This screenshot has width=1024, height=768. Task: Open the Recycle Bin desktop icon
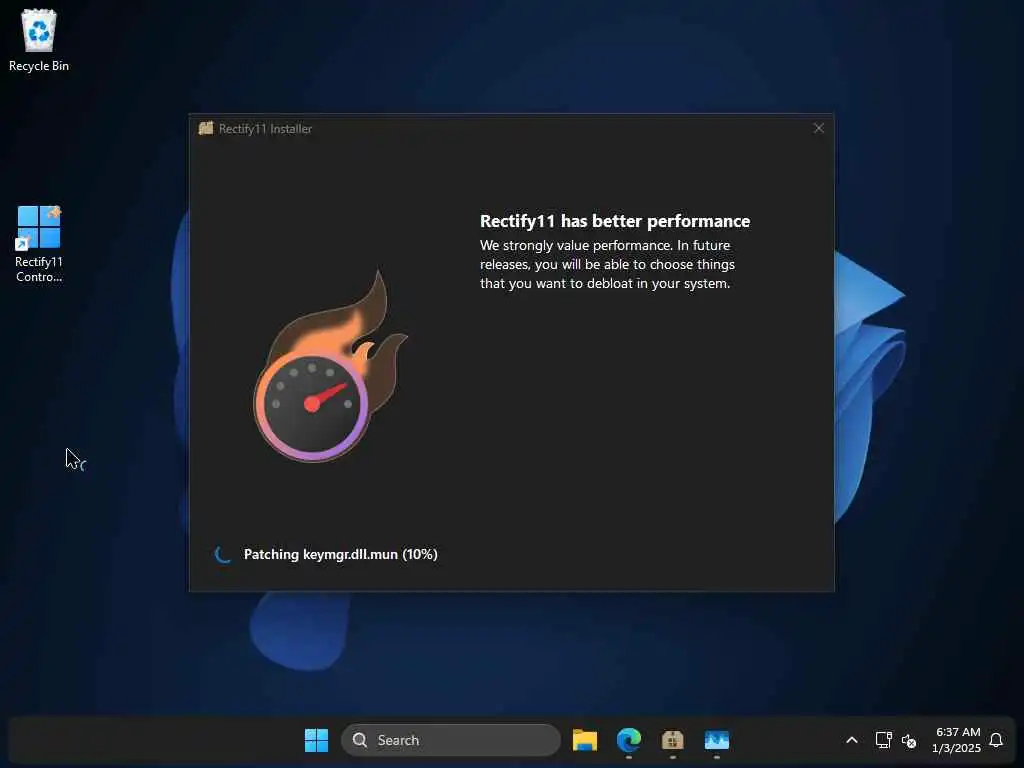coord(39,40)
